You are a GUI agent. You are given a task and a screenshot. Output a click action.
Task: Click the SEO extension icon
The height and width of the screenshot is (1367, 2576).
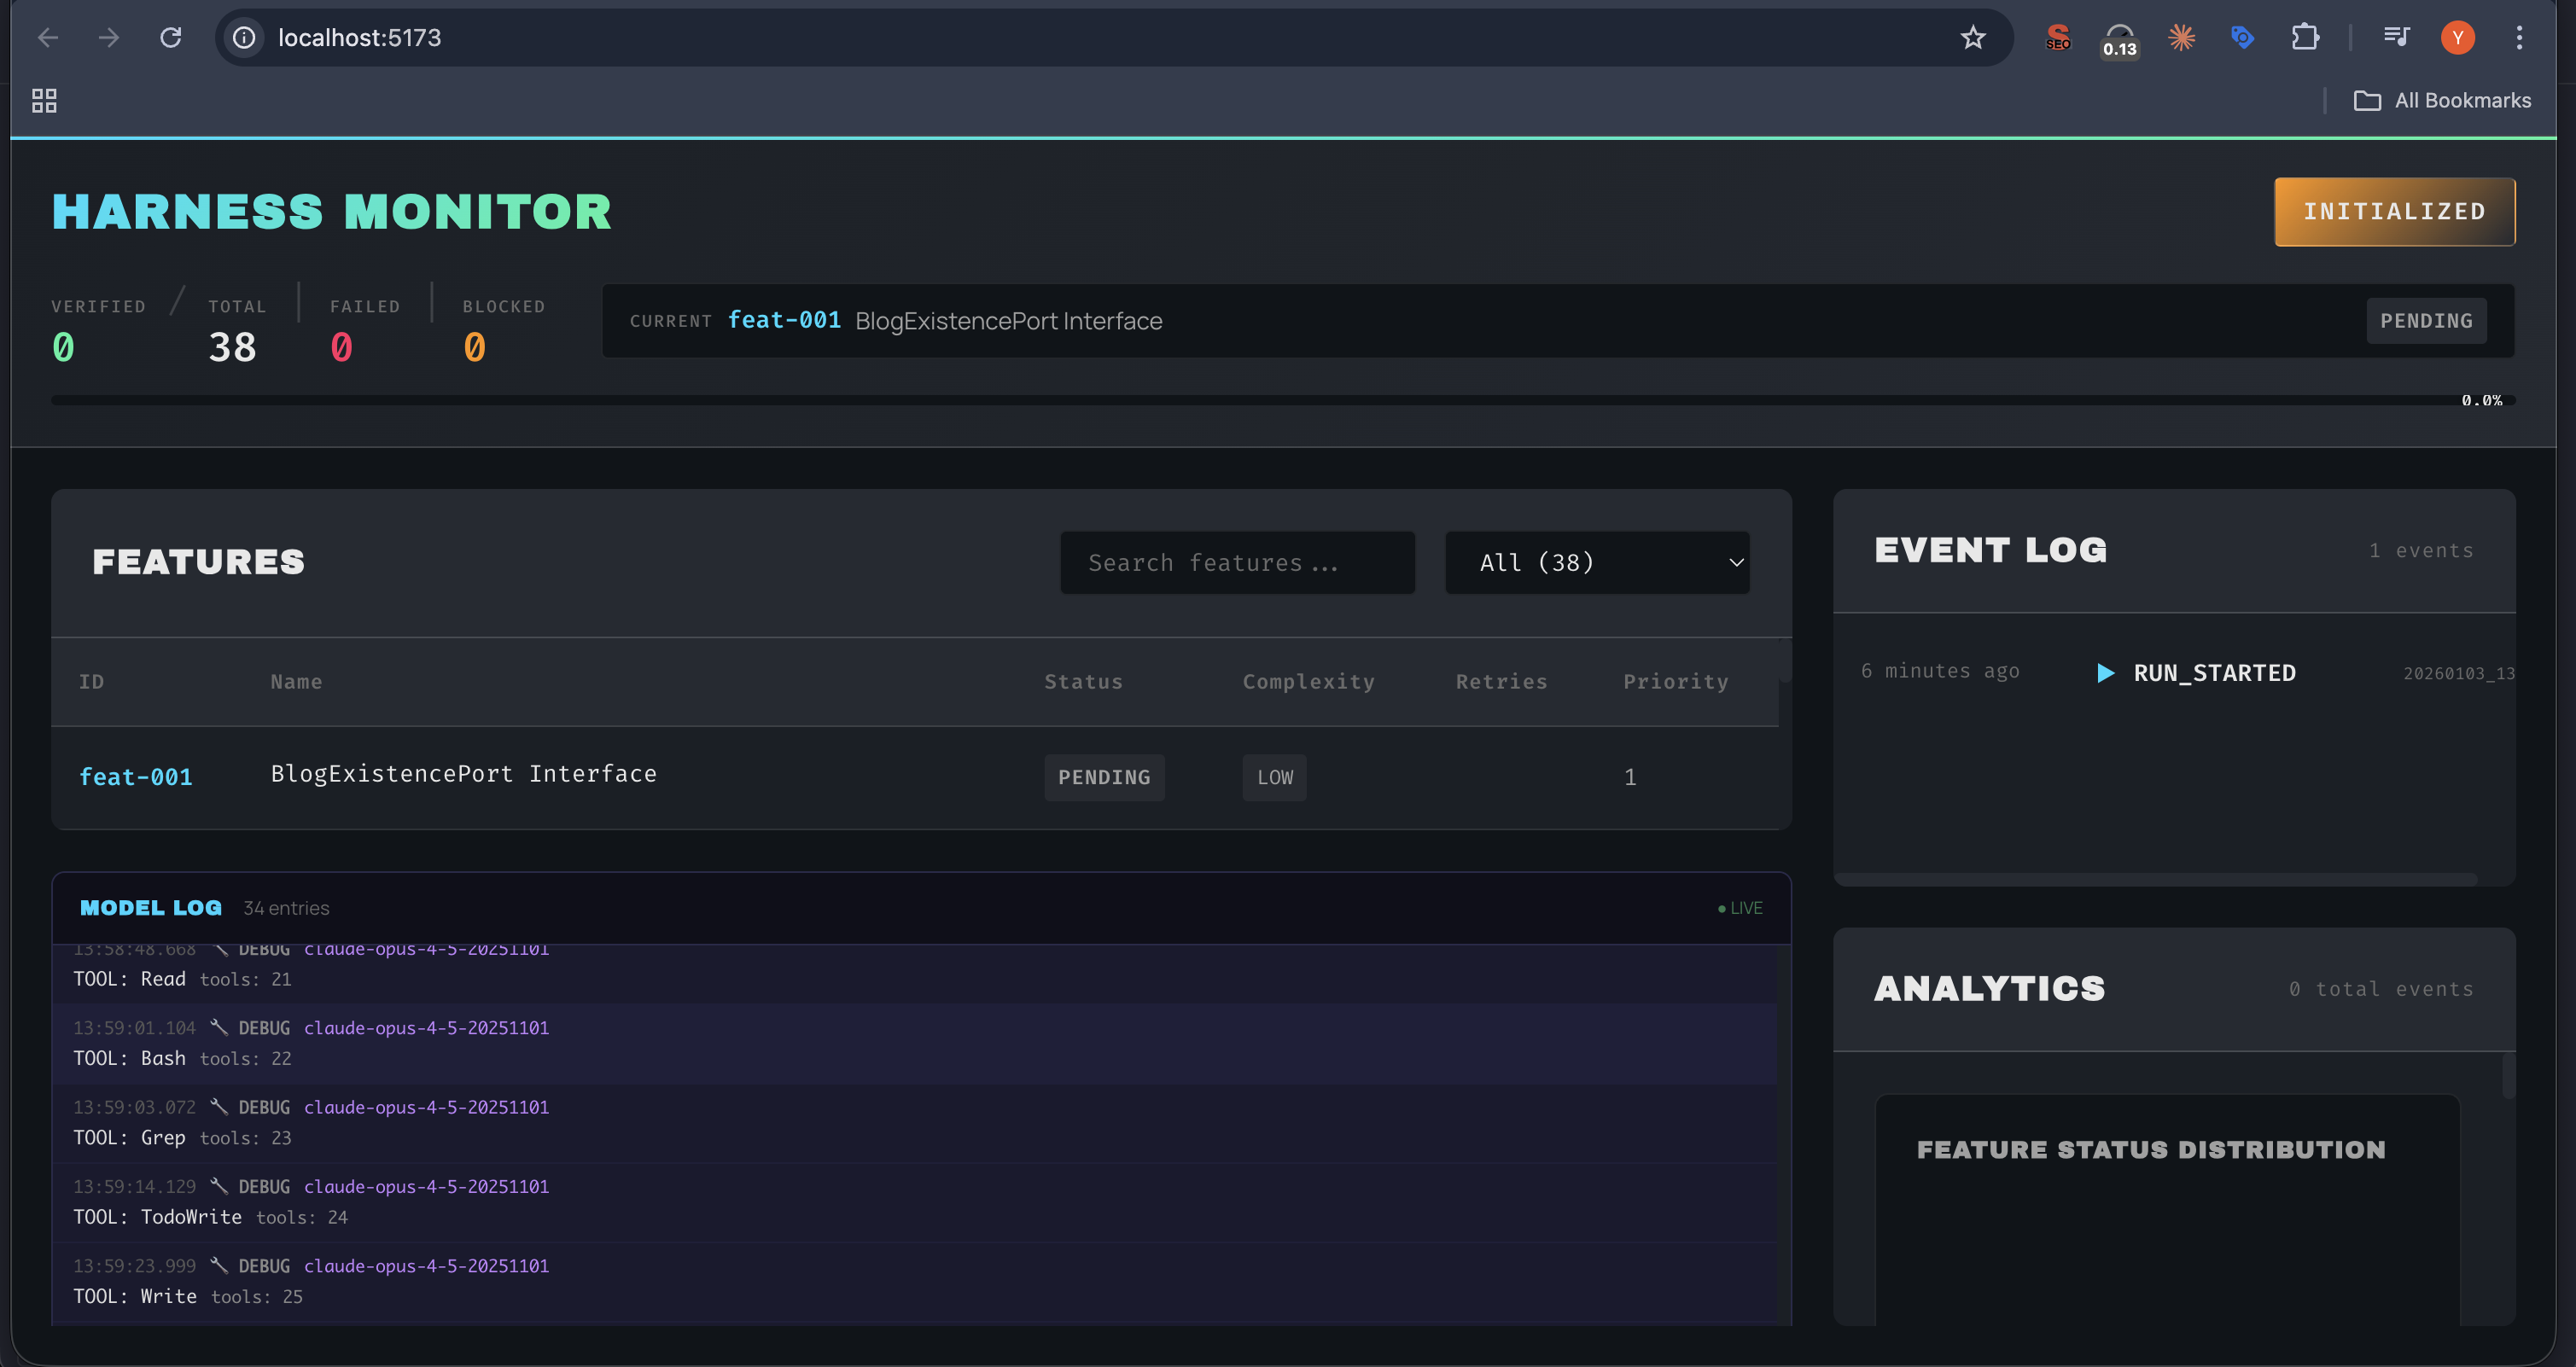[x=2057, y=37]
